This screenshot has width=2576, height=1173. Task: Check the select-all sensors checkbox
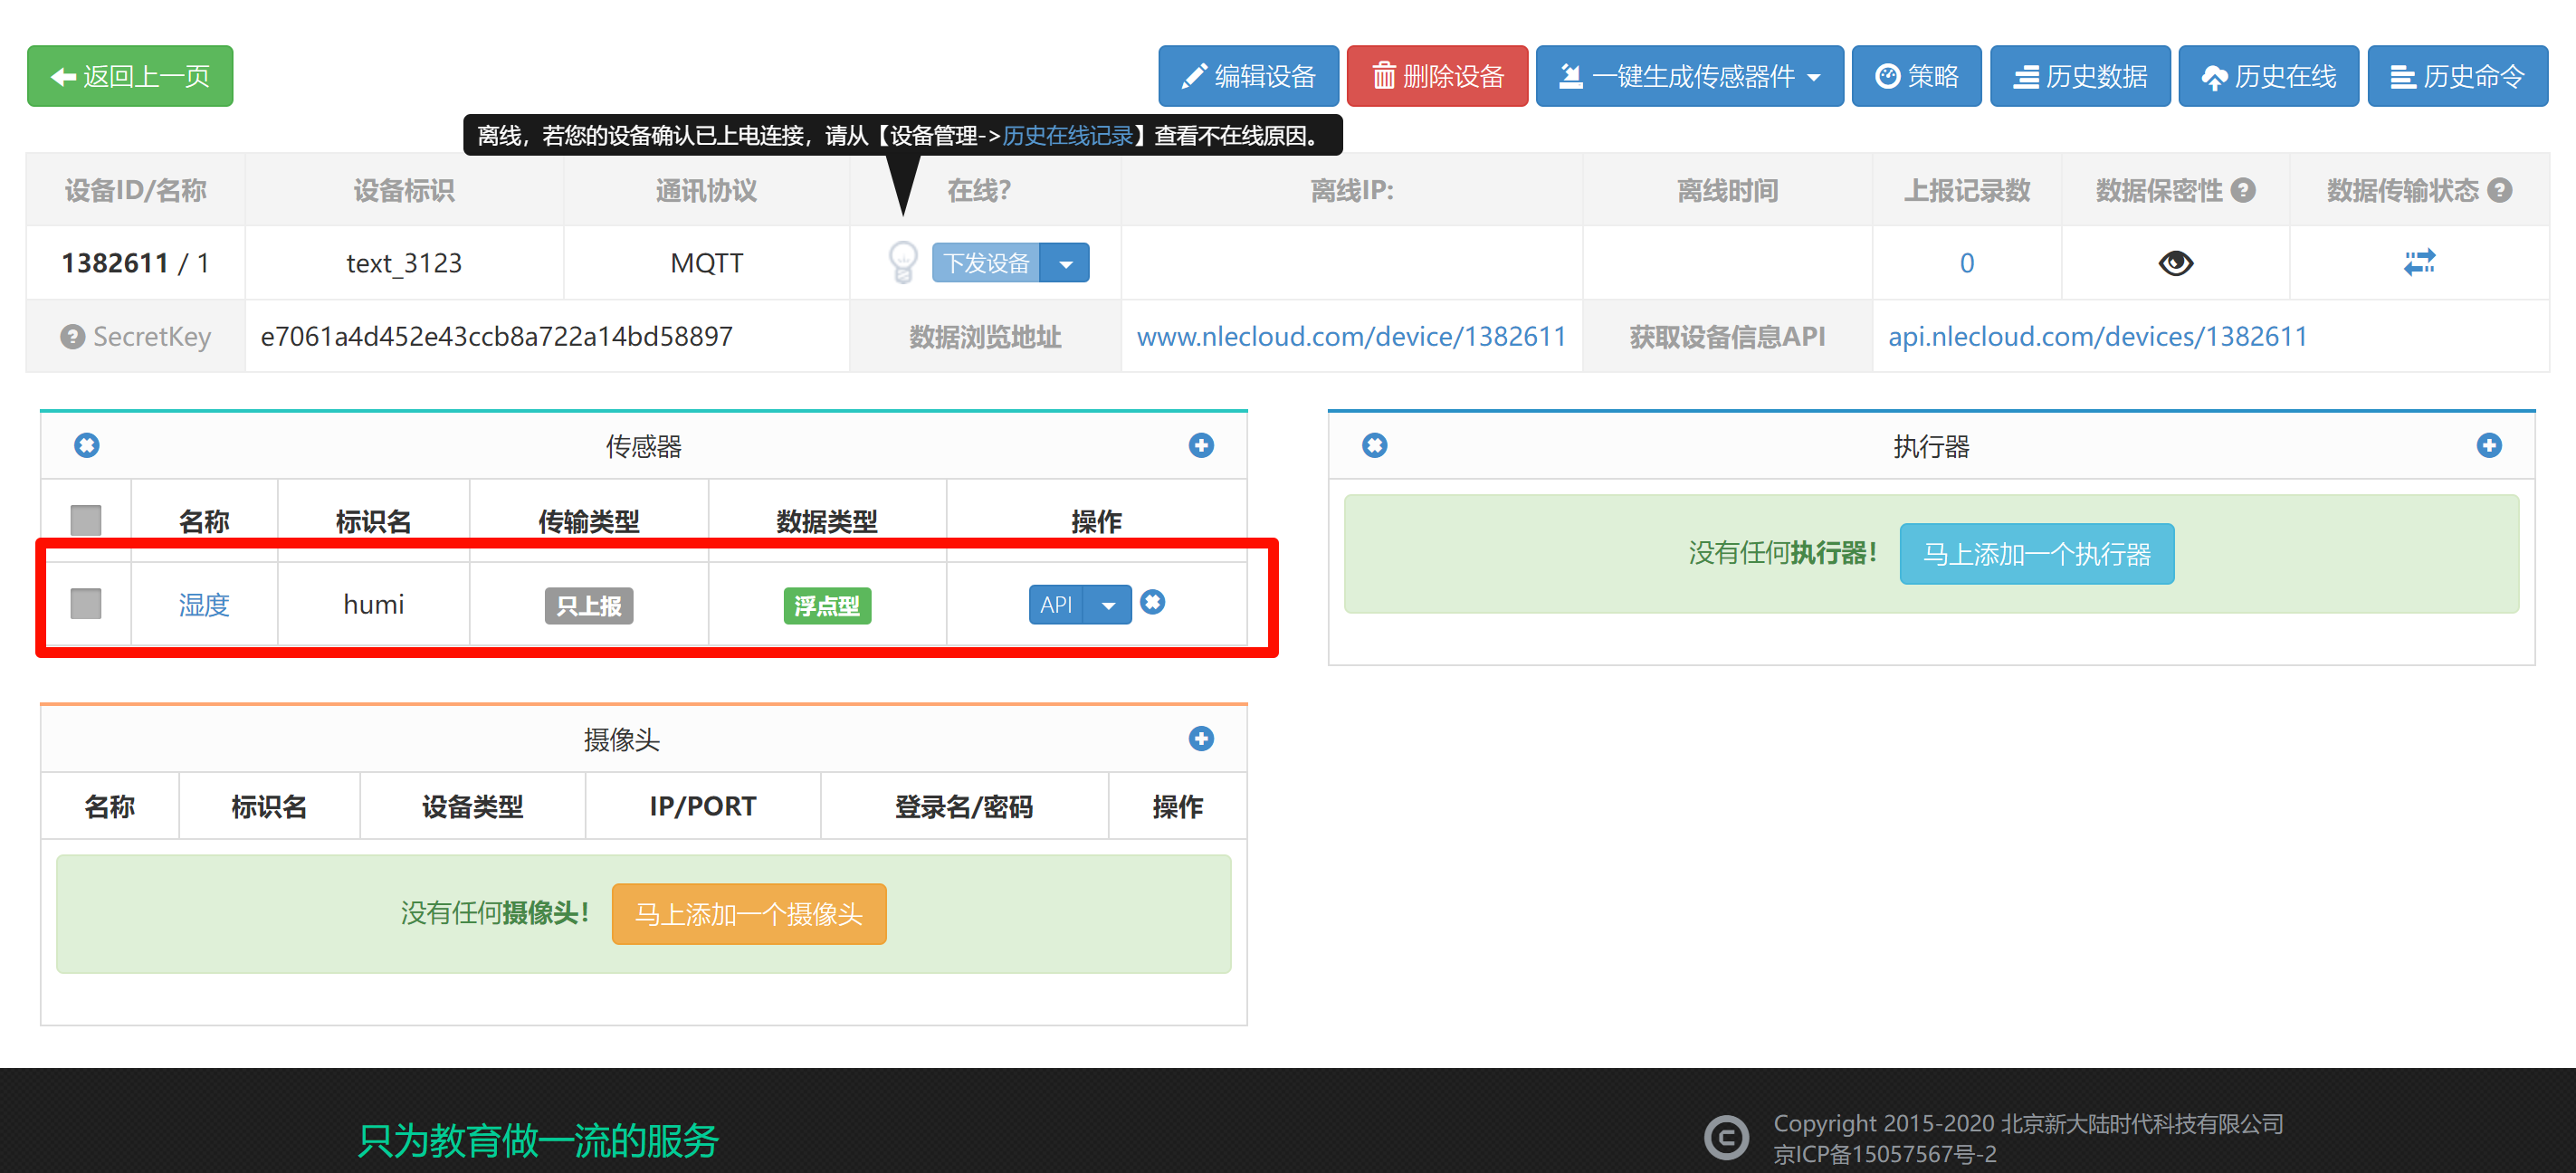pos(86,520)
